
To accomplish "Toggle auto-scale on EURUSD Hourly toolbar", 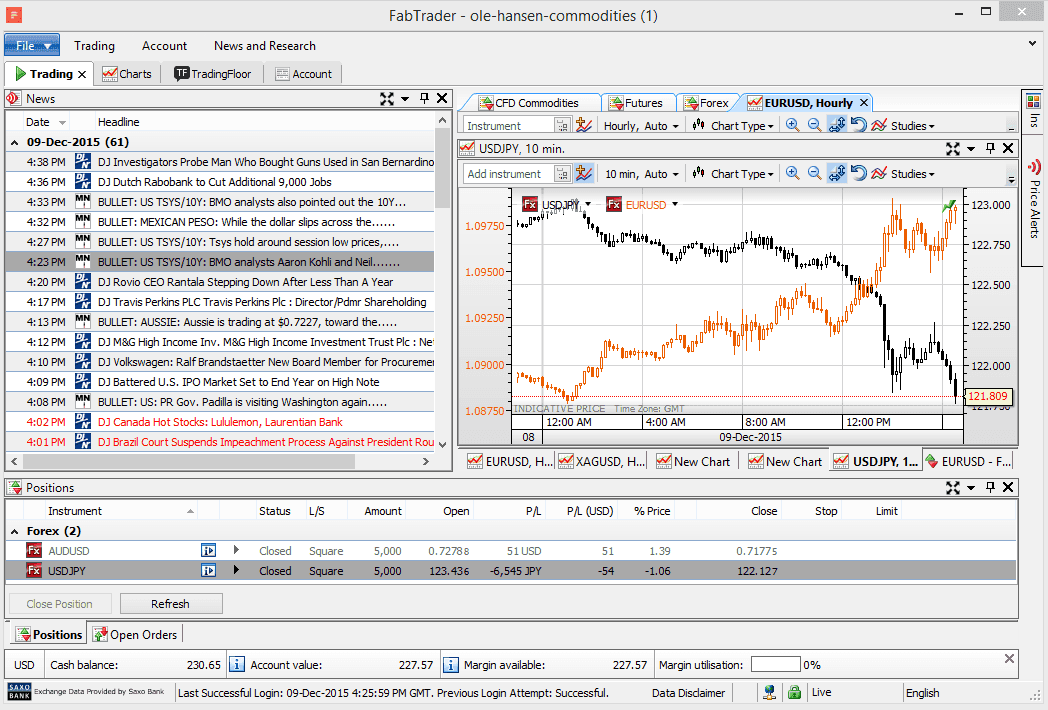I will click(837, 125).
